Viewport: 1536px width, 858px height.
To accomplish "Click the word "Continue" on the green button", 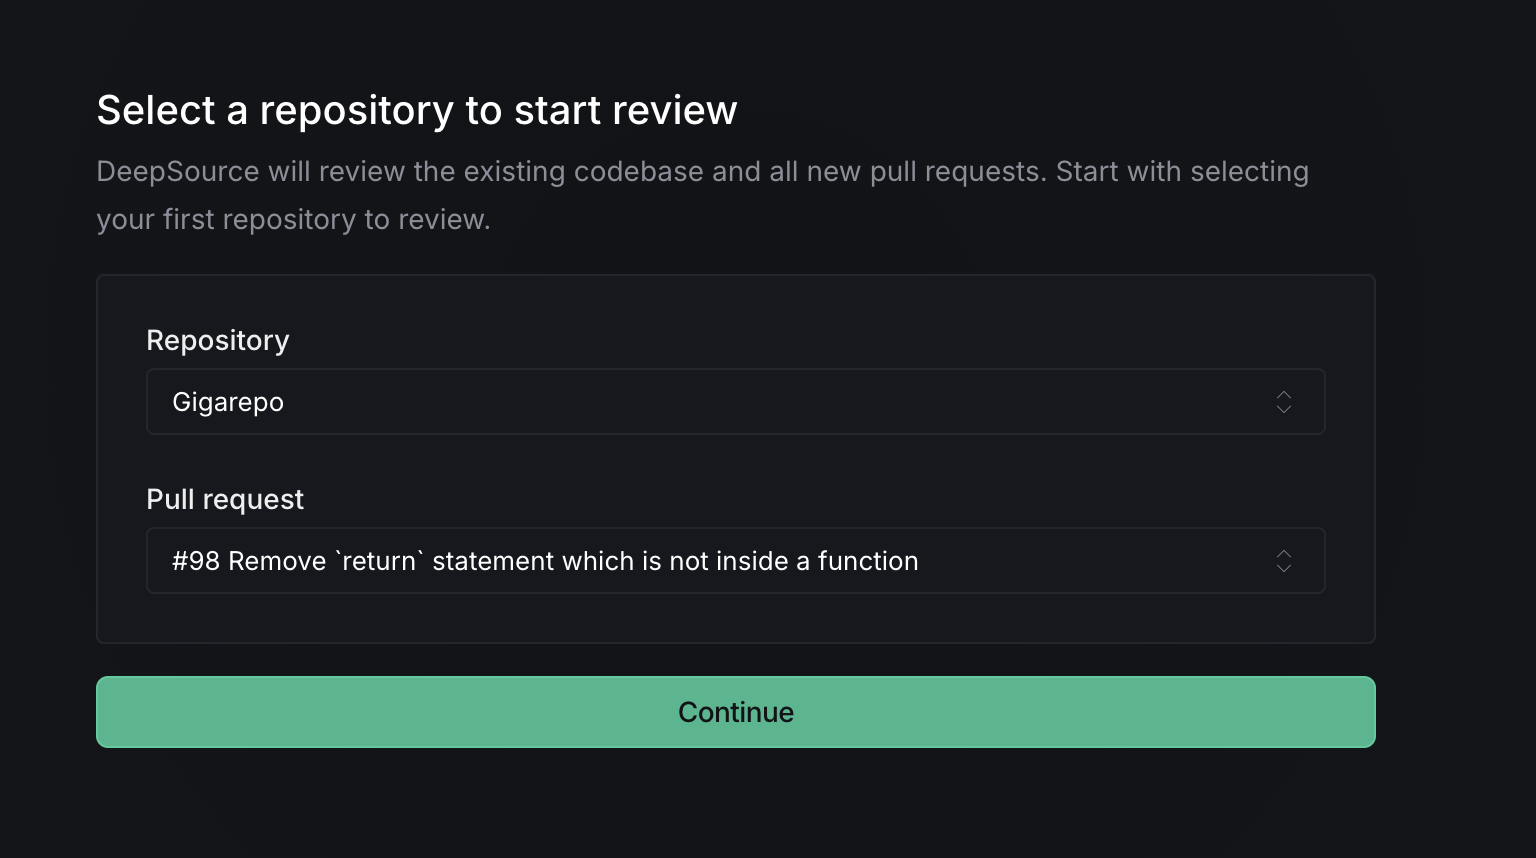I will click(x=736, y=712).
